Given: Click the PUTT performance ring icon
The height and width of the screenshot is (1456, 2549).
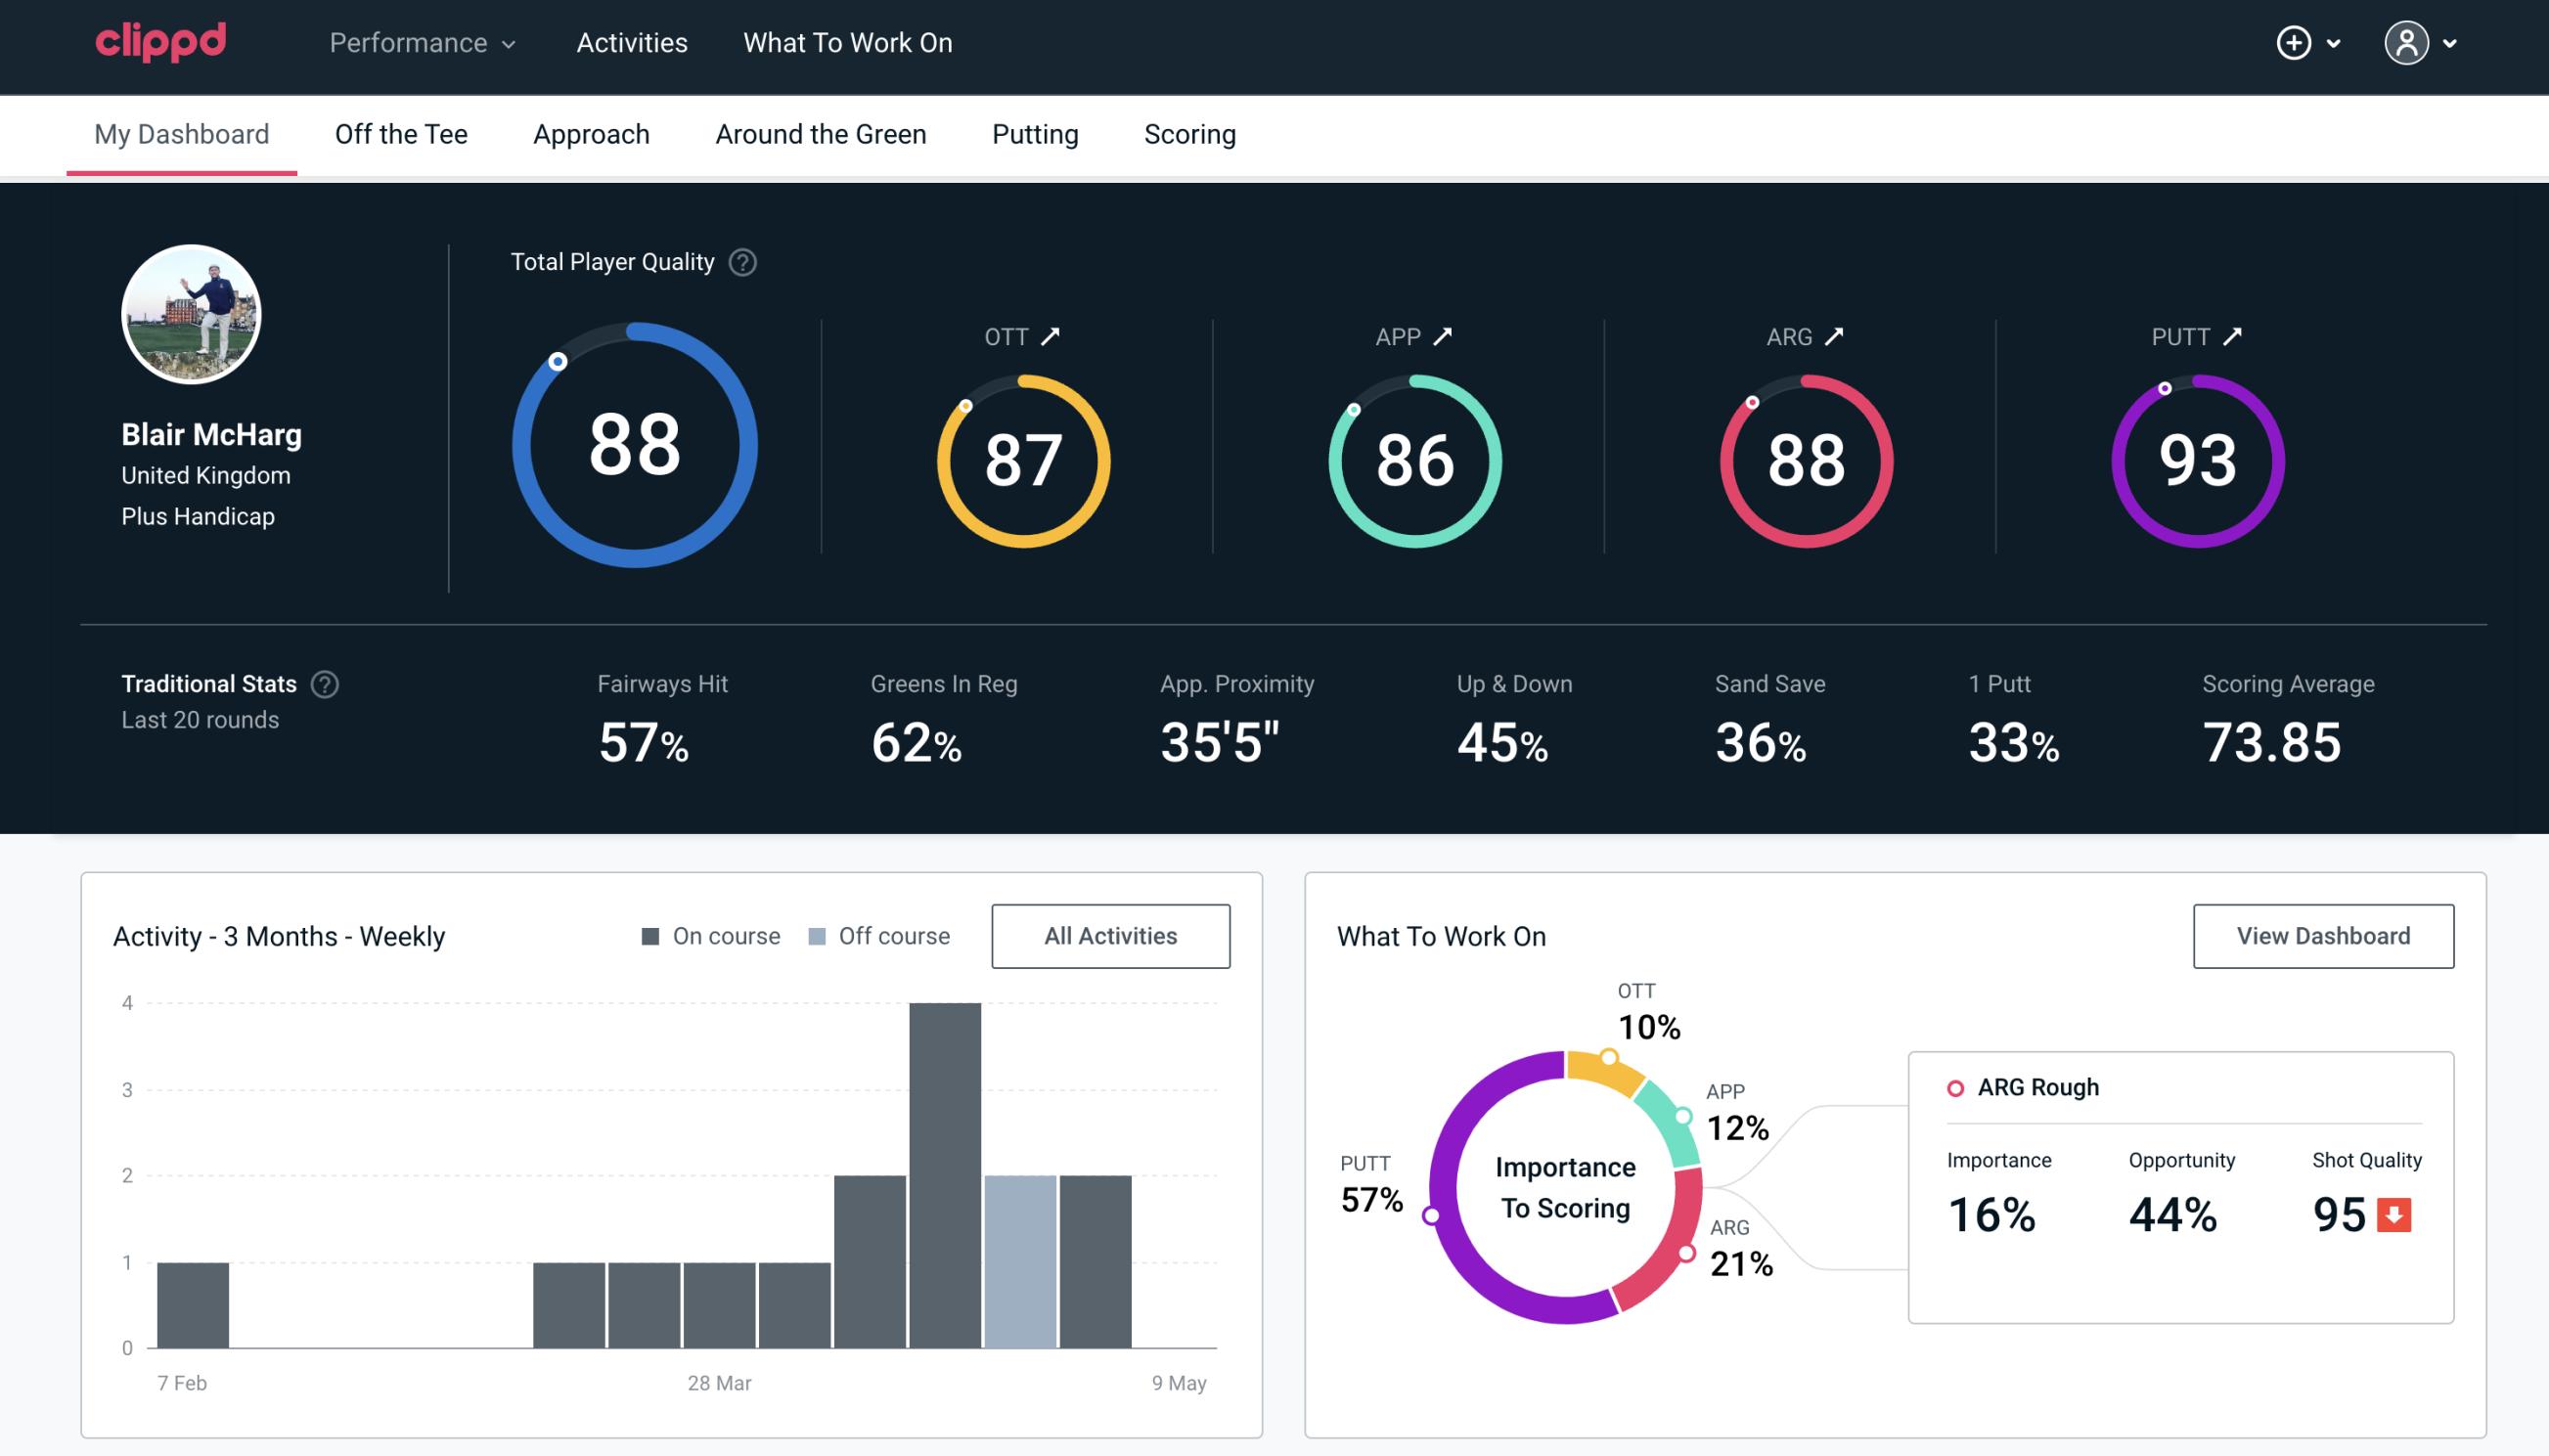Looking at the screenshot, I should [2195, 459].
